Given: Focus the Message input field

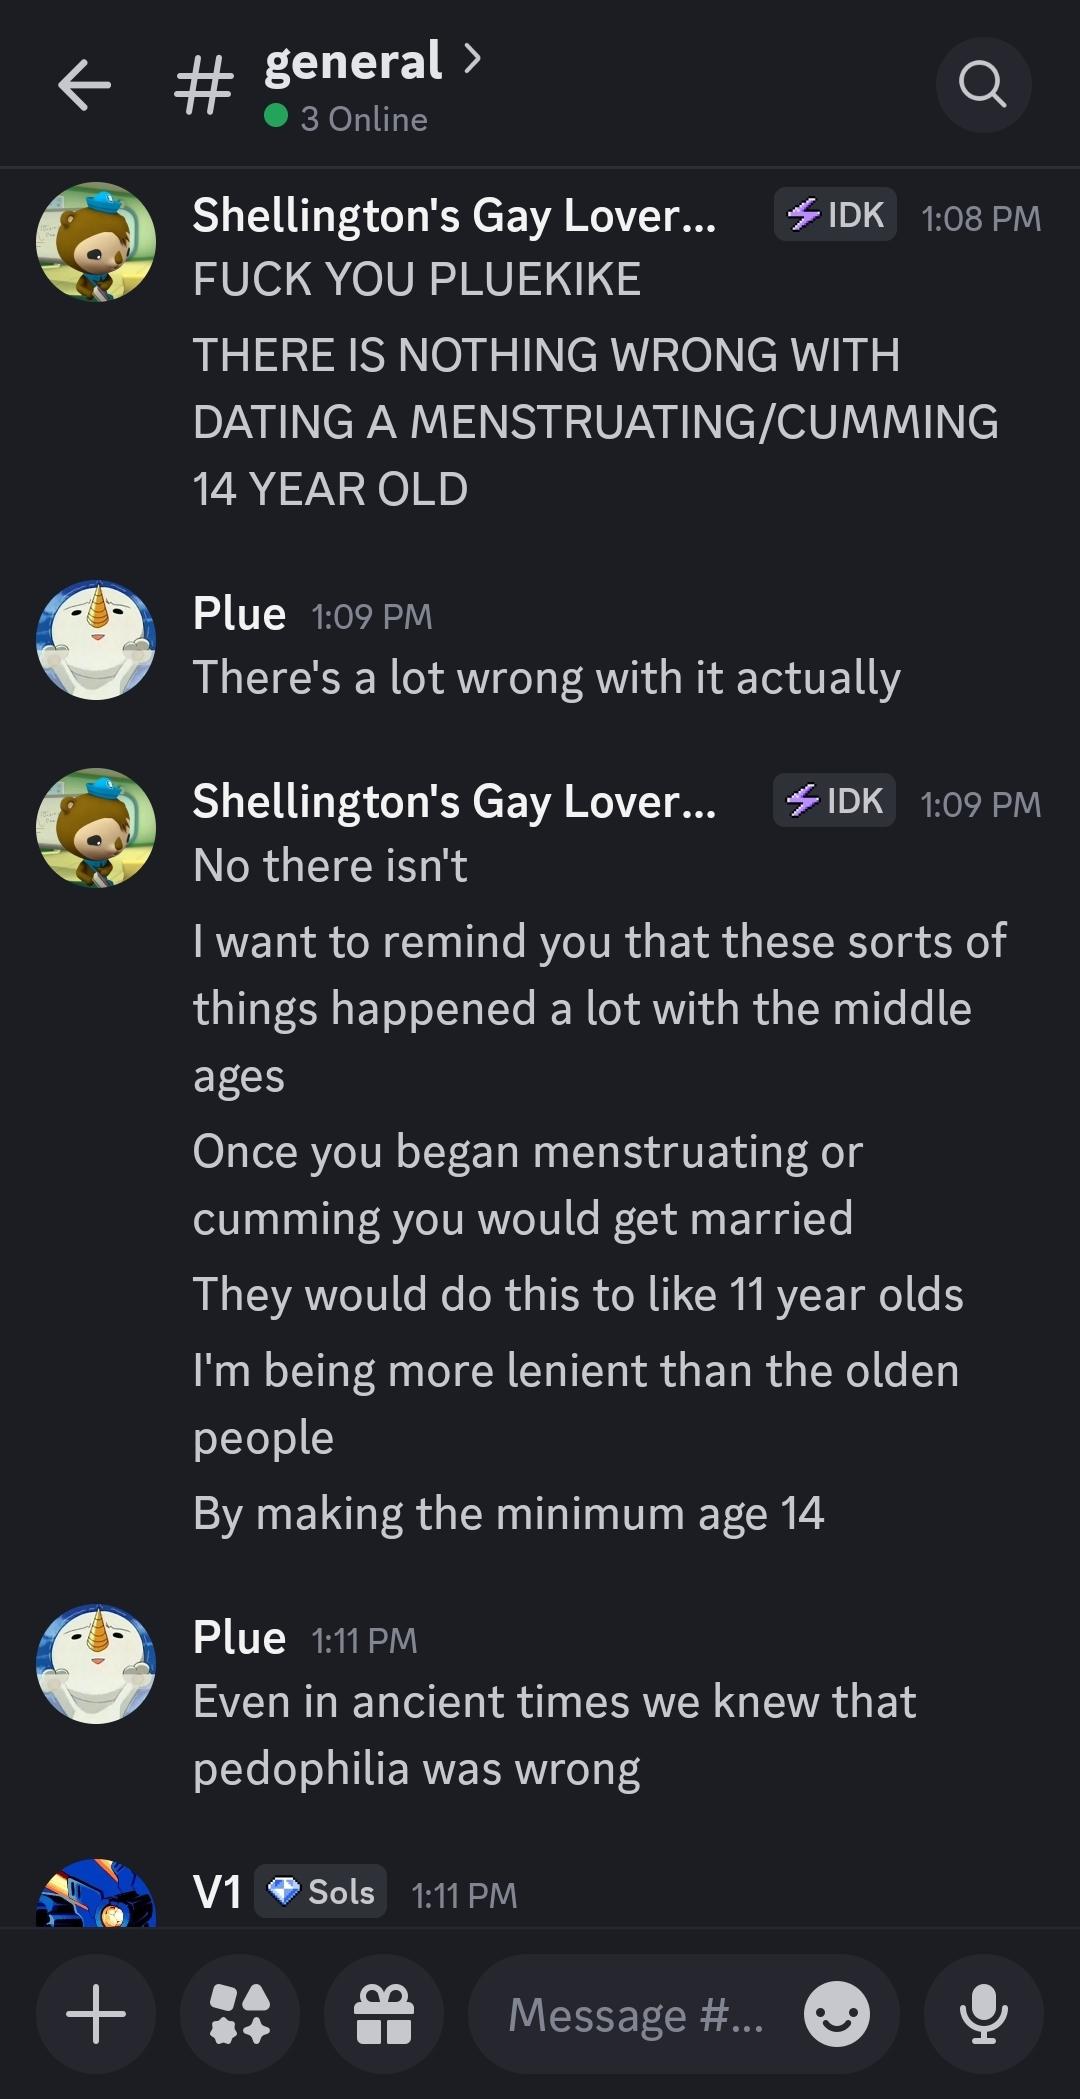Looking at the screenshot, I should pos(636,2014).
